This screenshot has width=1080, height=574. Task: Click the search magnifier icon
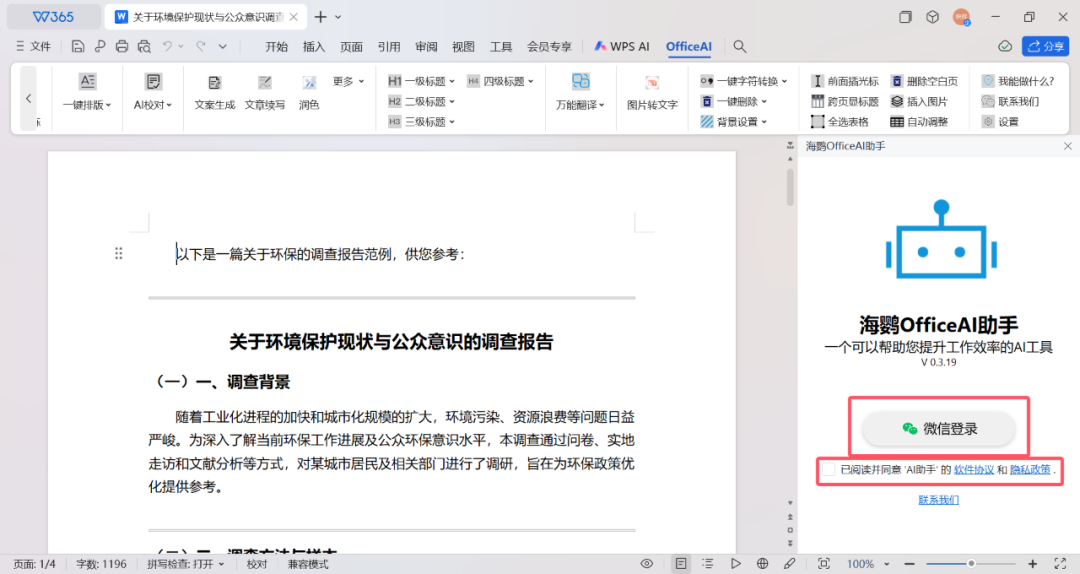coord(740,46)
